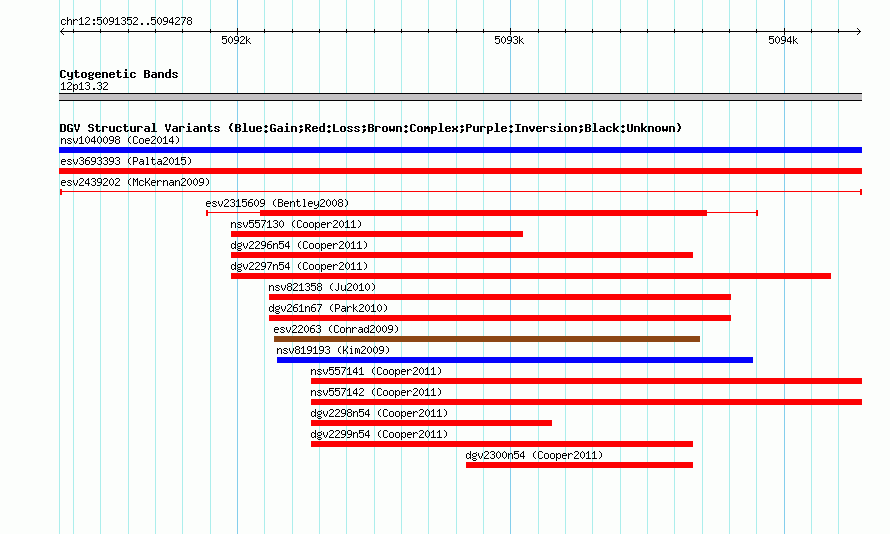Open the esv3693393 (Palta2015) label
The height and width of the screenshot is (534, 890).
(126, 161)
